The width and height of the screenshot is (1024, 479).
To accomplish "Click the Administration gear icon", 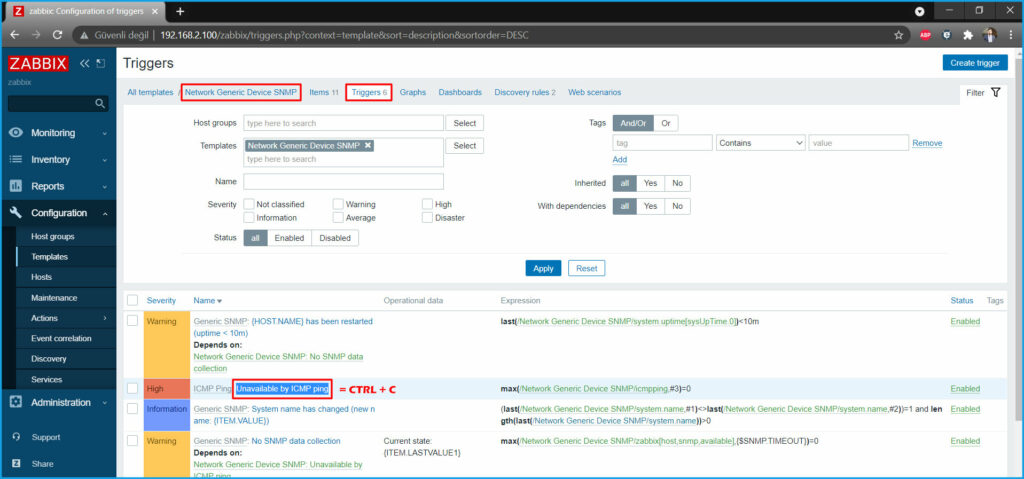I will coord(16,403).
